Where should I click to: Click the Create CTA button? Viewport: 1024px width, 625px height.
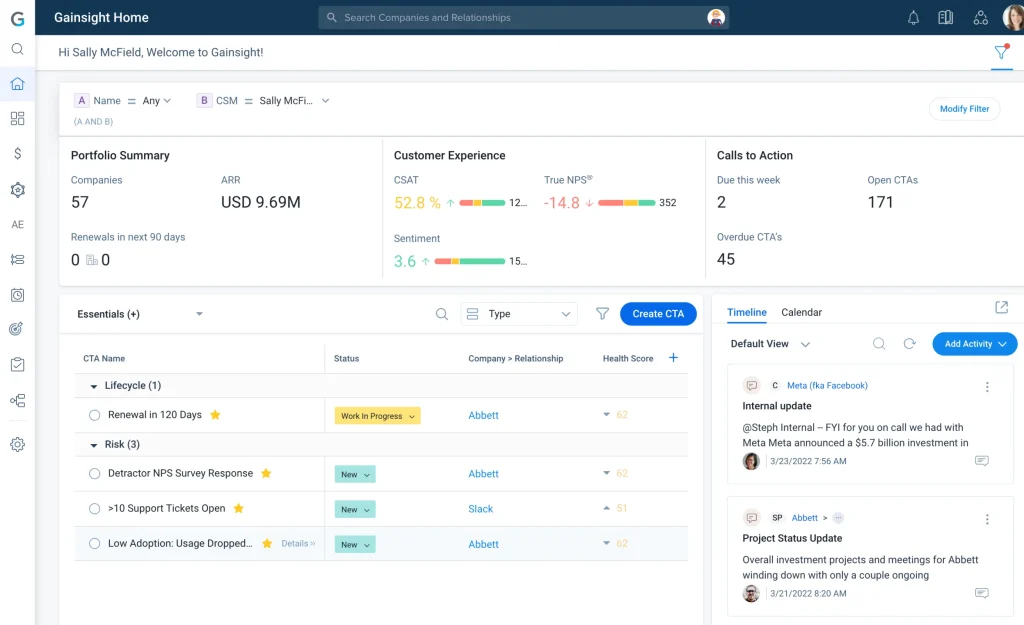point(658,313)
